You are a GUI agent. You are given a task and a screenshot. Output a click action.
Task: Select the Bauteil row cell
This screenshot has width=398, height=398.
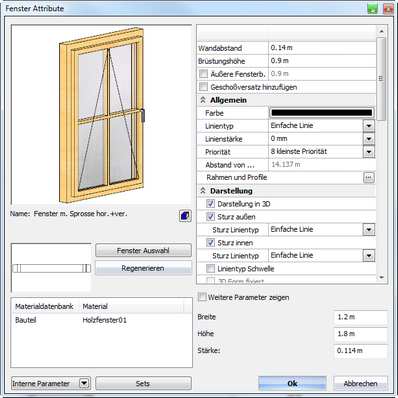(x=26, y=320)
